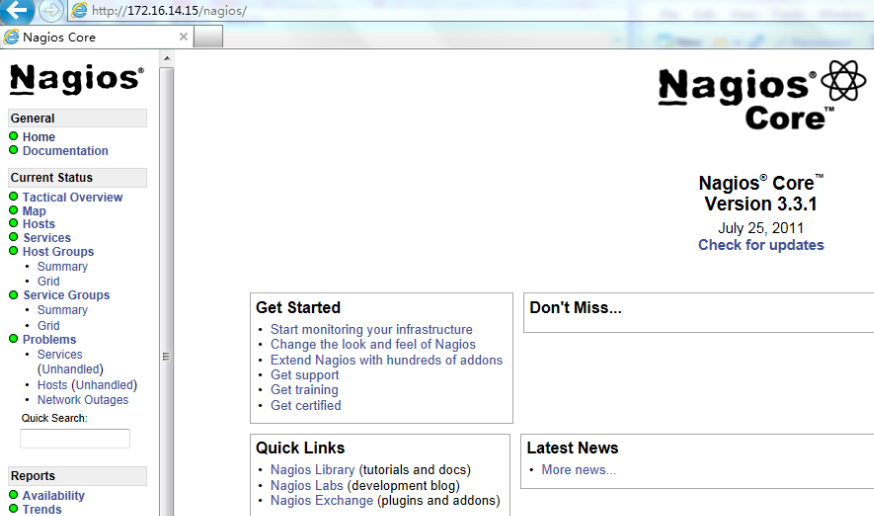The image size is (874, 516).
Task: Click the green bullet next to Home
Action: click(14, 136)
